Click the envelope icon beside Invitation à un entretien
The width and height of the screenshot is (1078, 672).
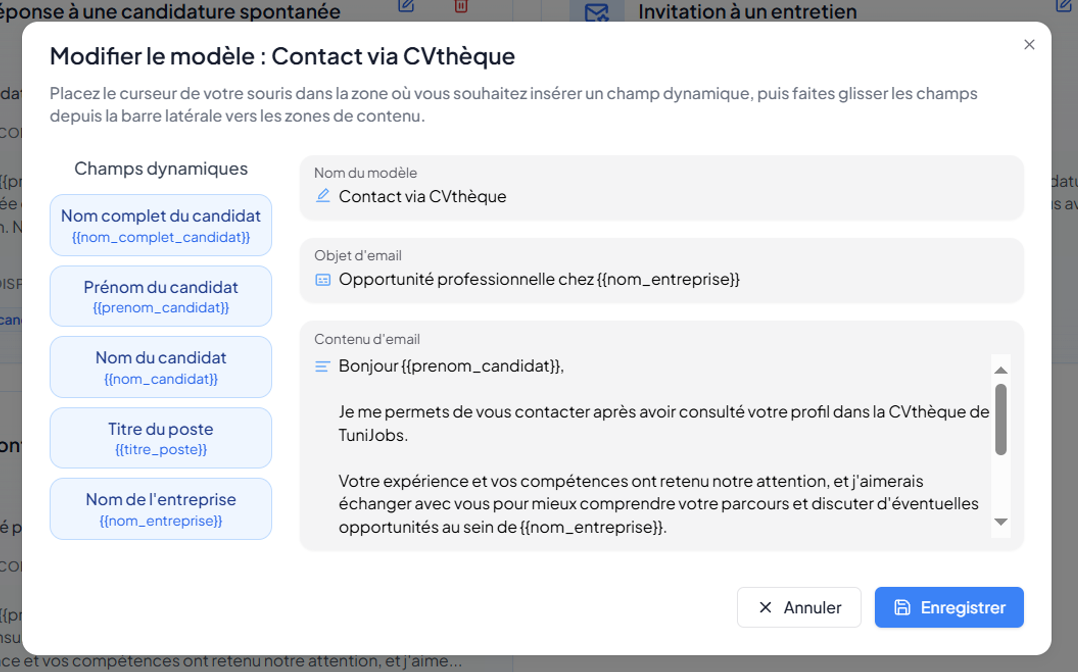click(x=597, y=12)
